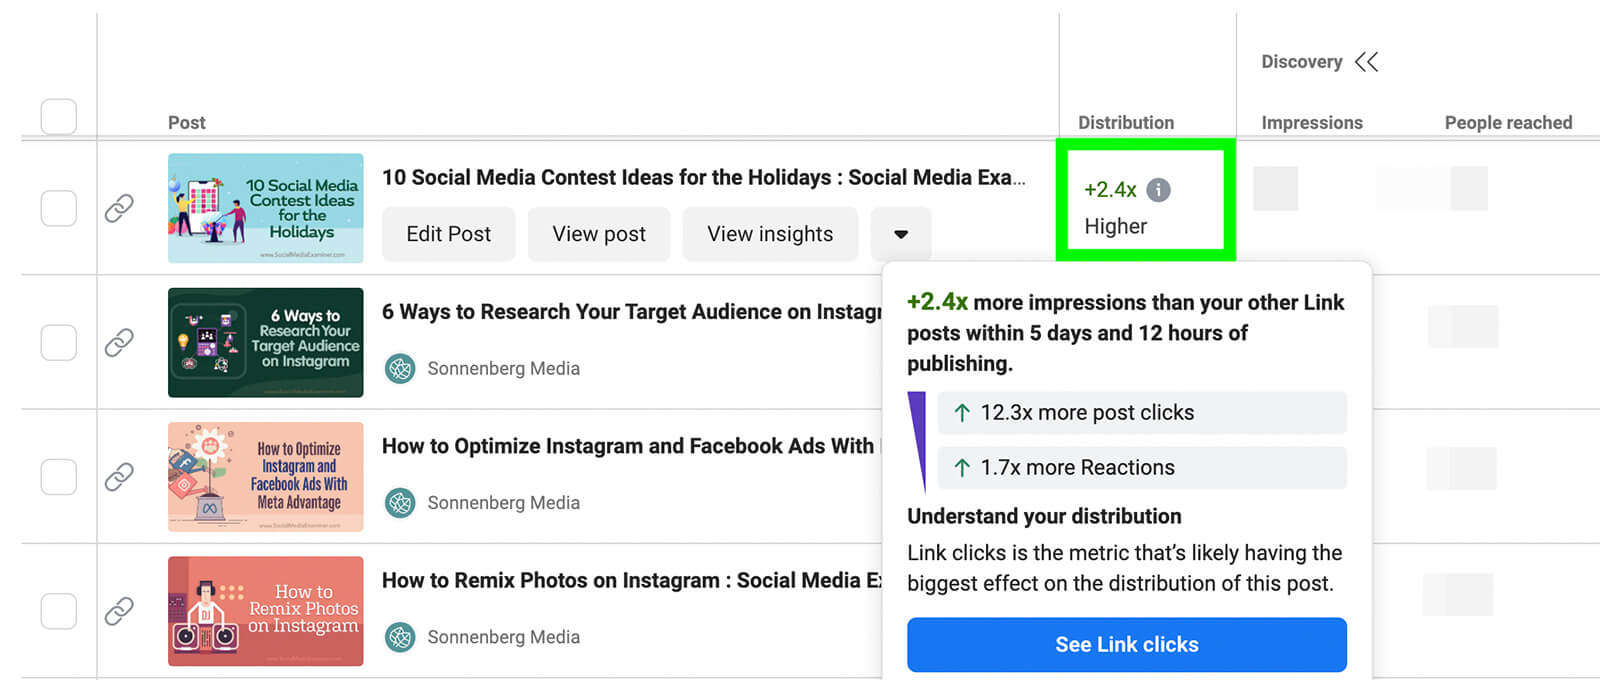Click link icon of Remix Photos row
The image size is (1600, 680).
119,610
